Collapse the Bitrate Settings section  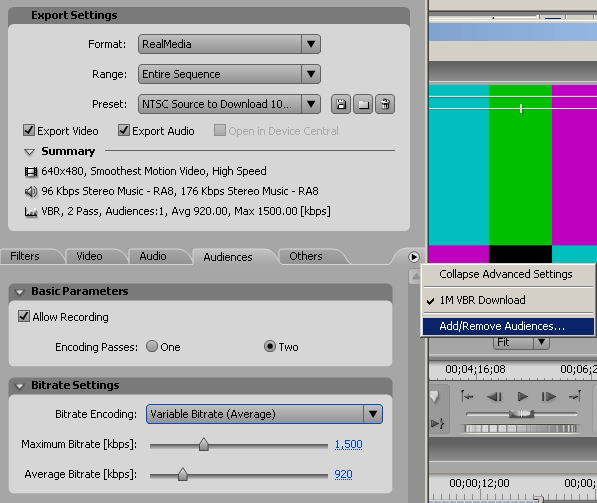[20, 386]
